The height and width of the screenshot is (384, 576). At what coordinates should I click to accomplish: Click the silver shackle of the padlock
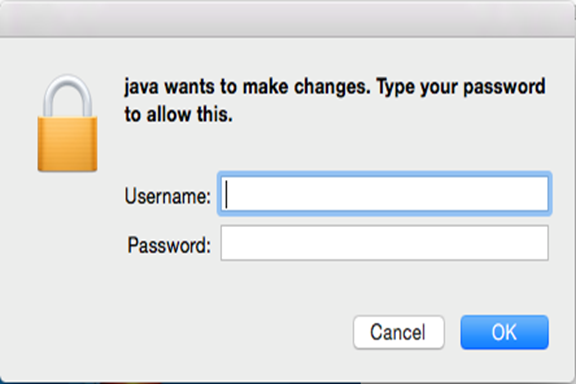[x=67, y=96]
